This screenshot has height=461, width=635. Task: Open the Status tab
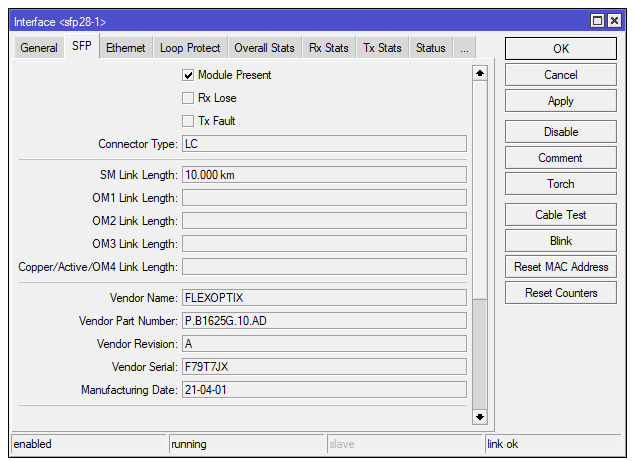(x=431, y=48)
